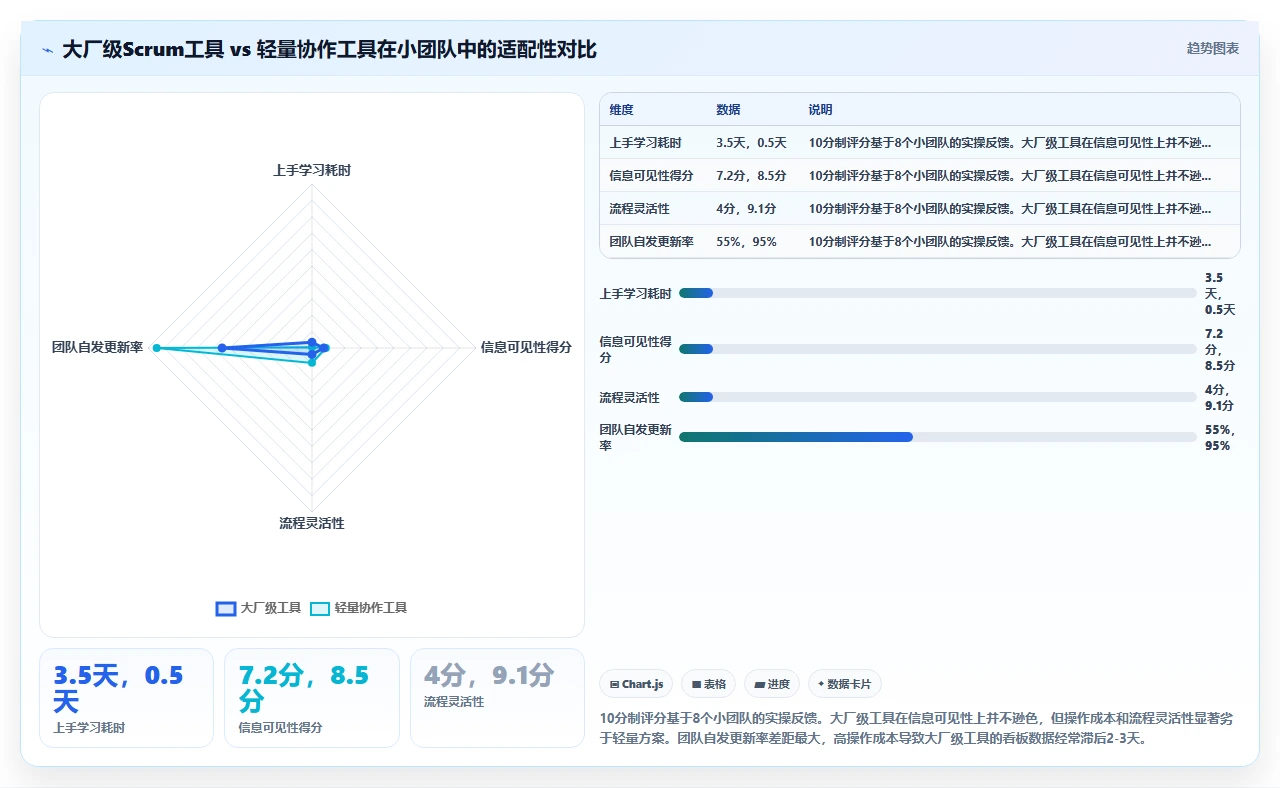Click the trend icon beside the title
The width and height of the screenshot is (1280, 788).
coord(48,50)
